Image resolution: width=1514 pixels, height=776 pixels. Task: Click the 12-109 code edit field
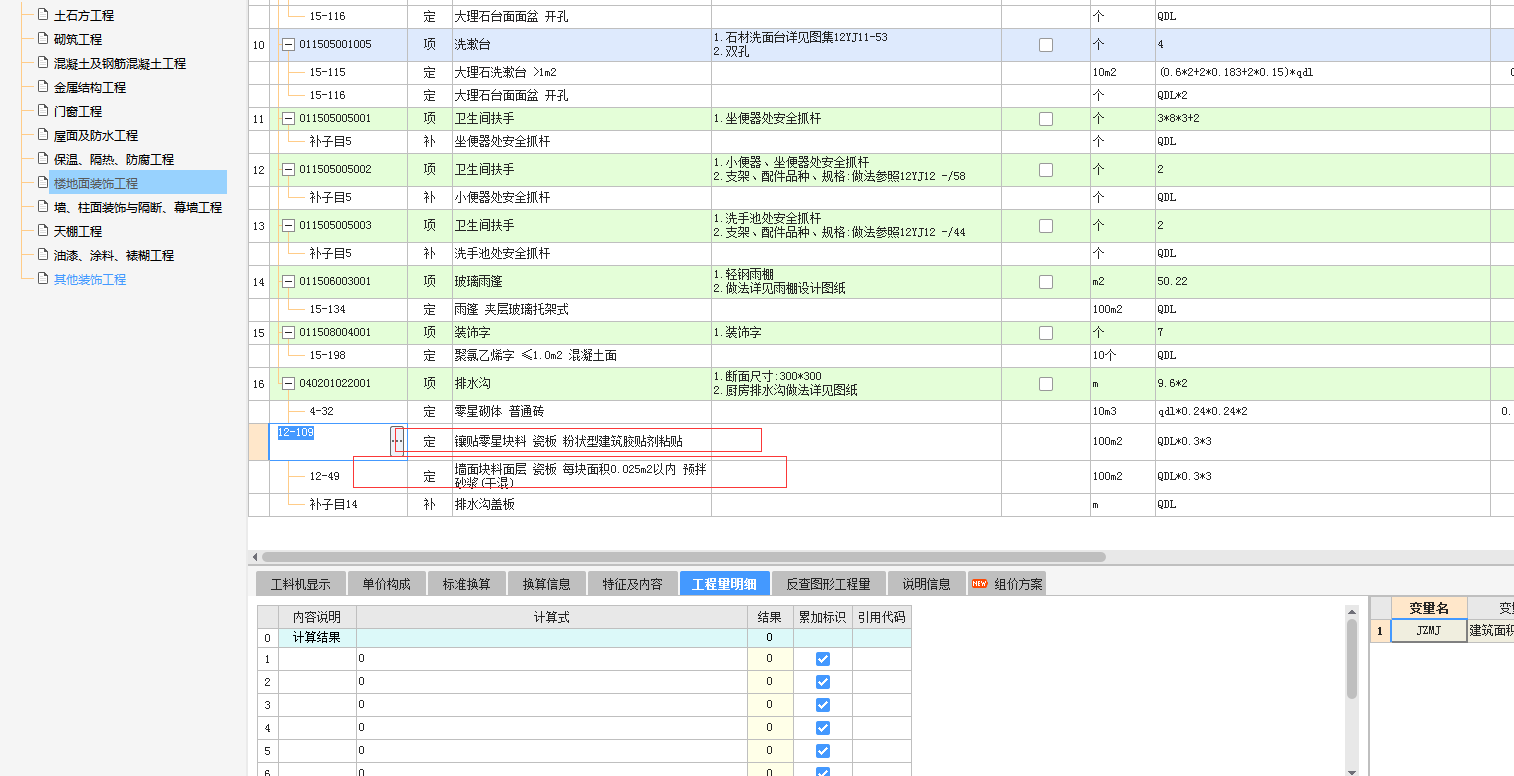click(330, 441)
